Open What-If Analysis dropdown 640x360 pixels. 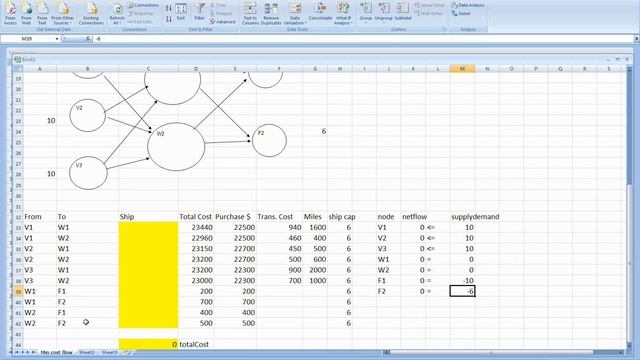344,13
